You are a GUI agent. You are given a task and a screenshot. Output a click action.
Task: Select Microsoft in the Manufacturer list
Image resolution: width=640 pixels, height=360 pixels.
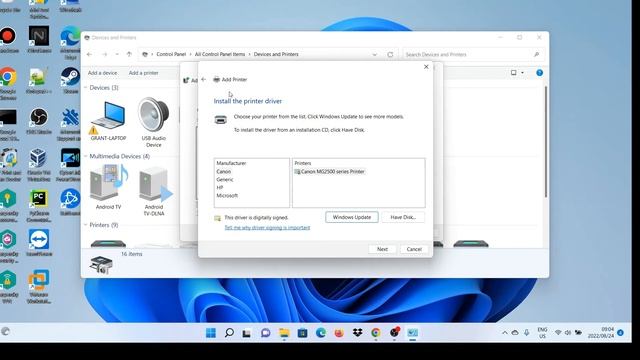coord(227,196)
